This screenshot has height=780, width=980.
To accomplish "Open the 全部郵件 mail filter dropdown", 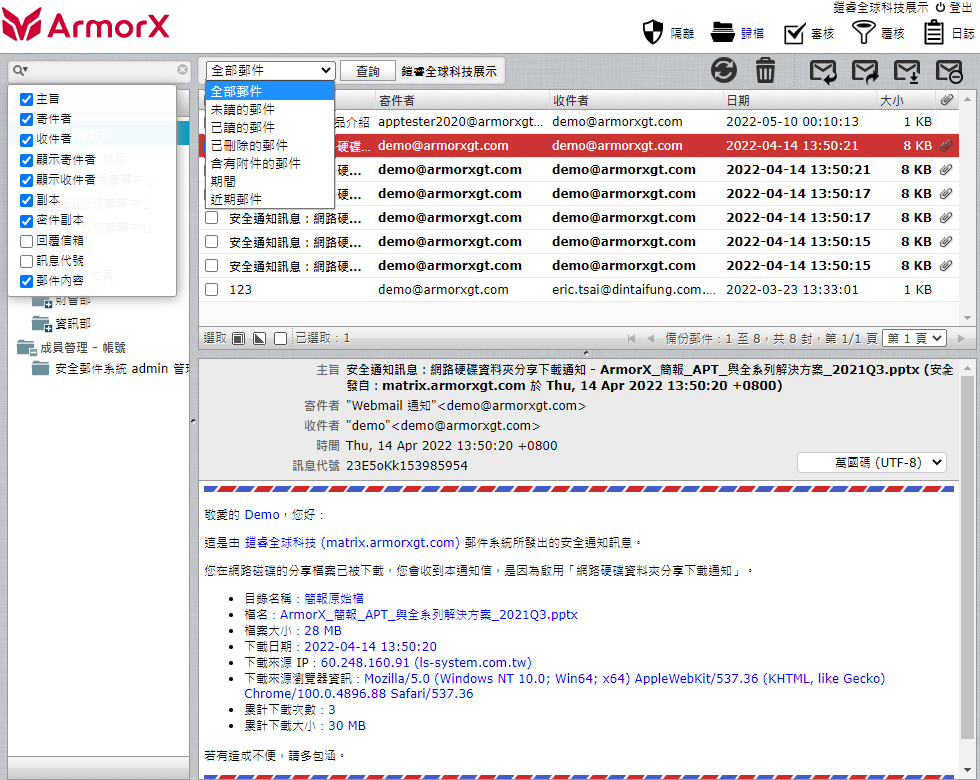I will 270,71.
